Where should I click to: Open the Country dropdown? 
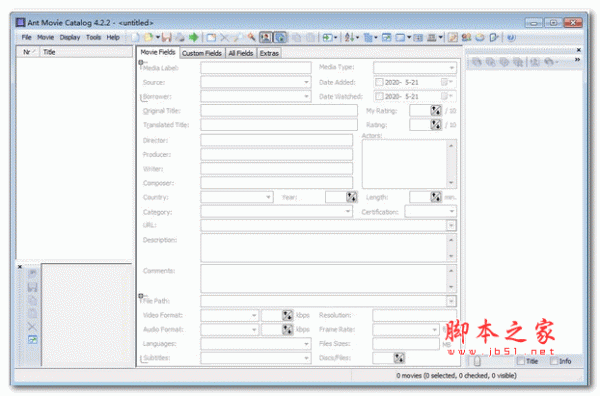[268, 197]
